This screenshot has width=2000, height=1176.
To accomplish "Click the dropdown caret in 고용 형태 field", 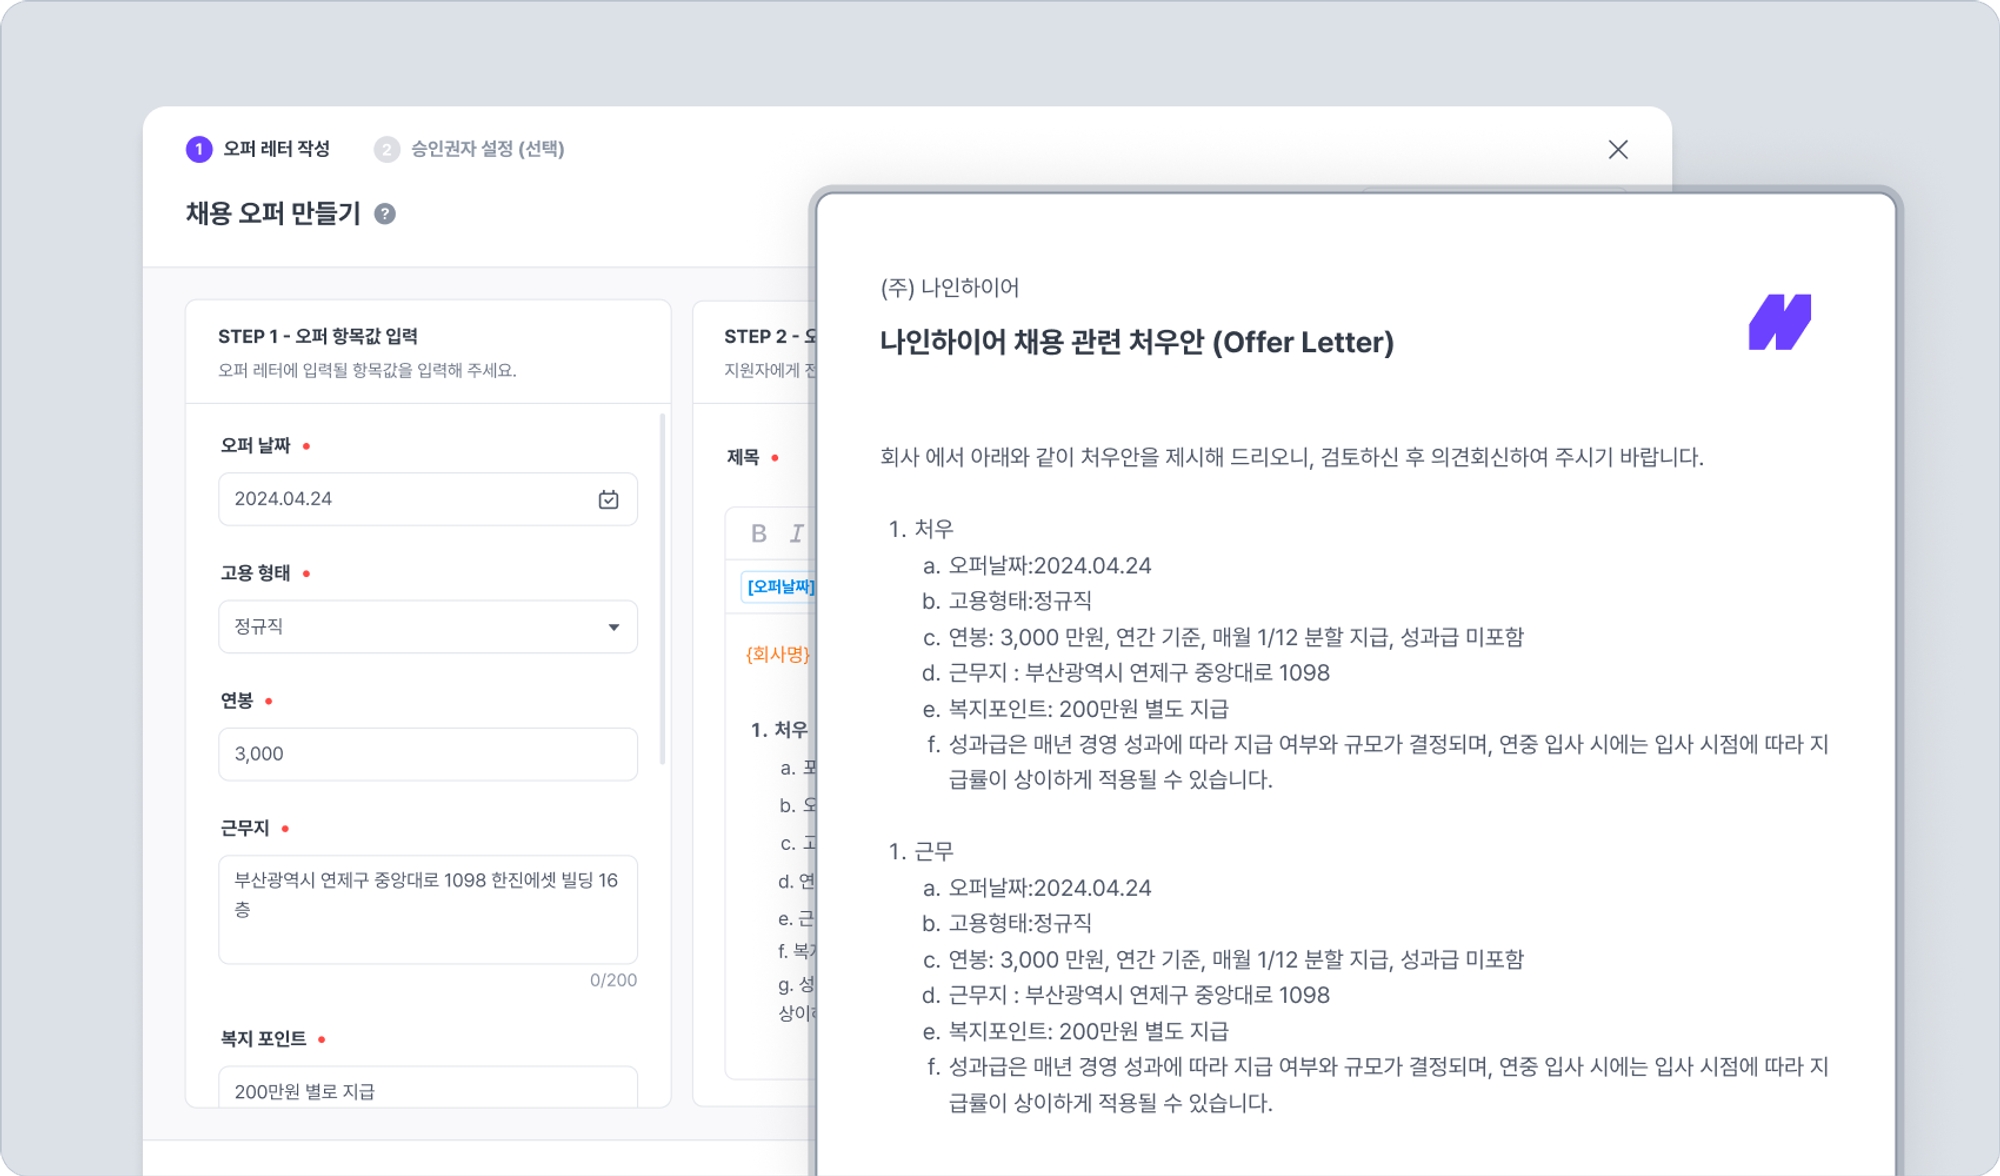I will click(613, 627).
